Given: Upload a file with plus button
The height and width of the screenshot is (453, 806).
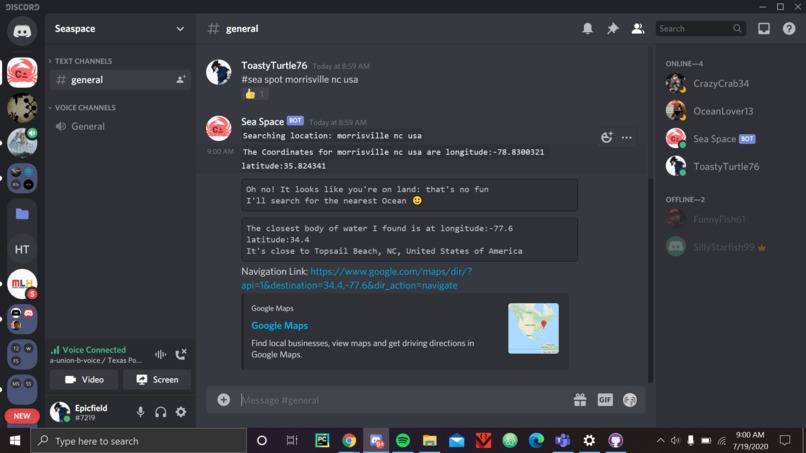Looking at the screenshot, I should point(224,400).
